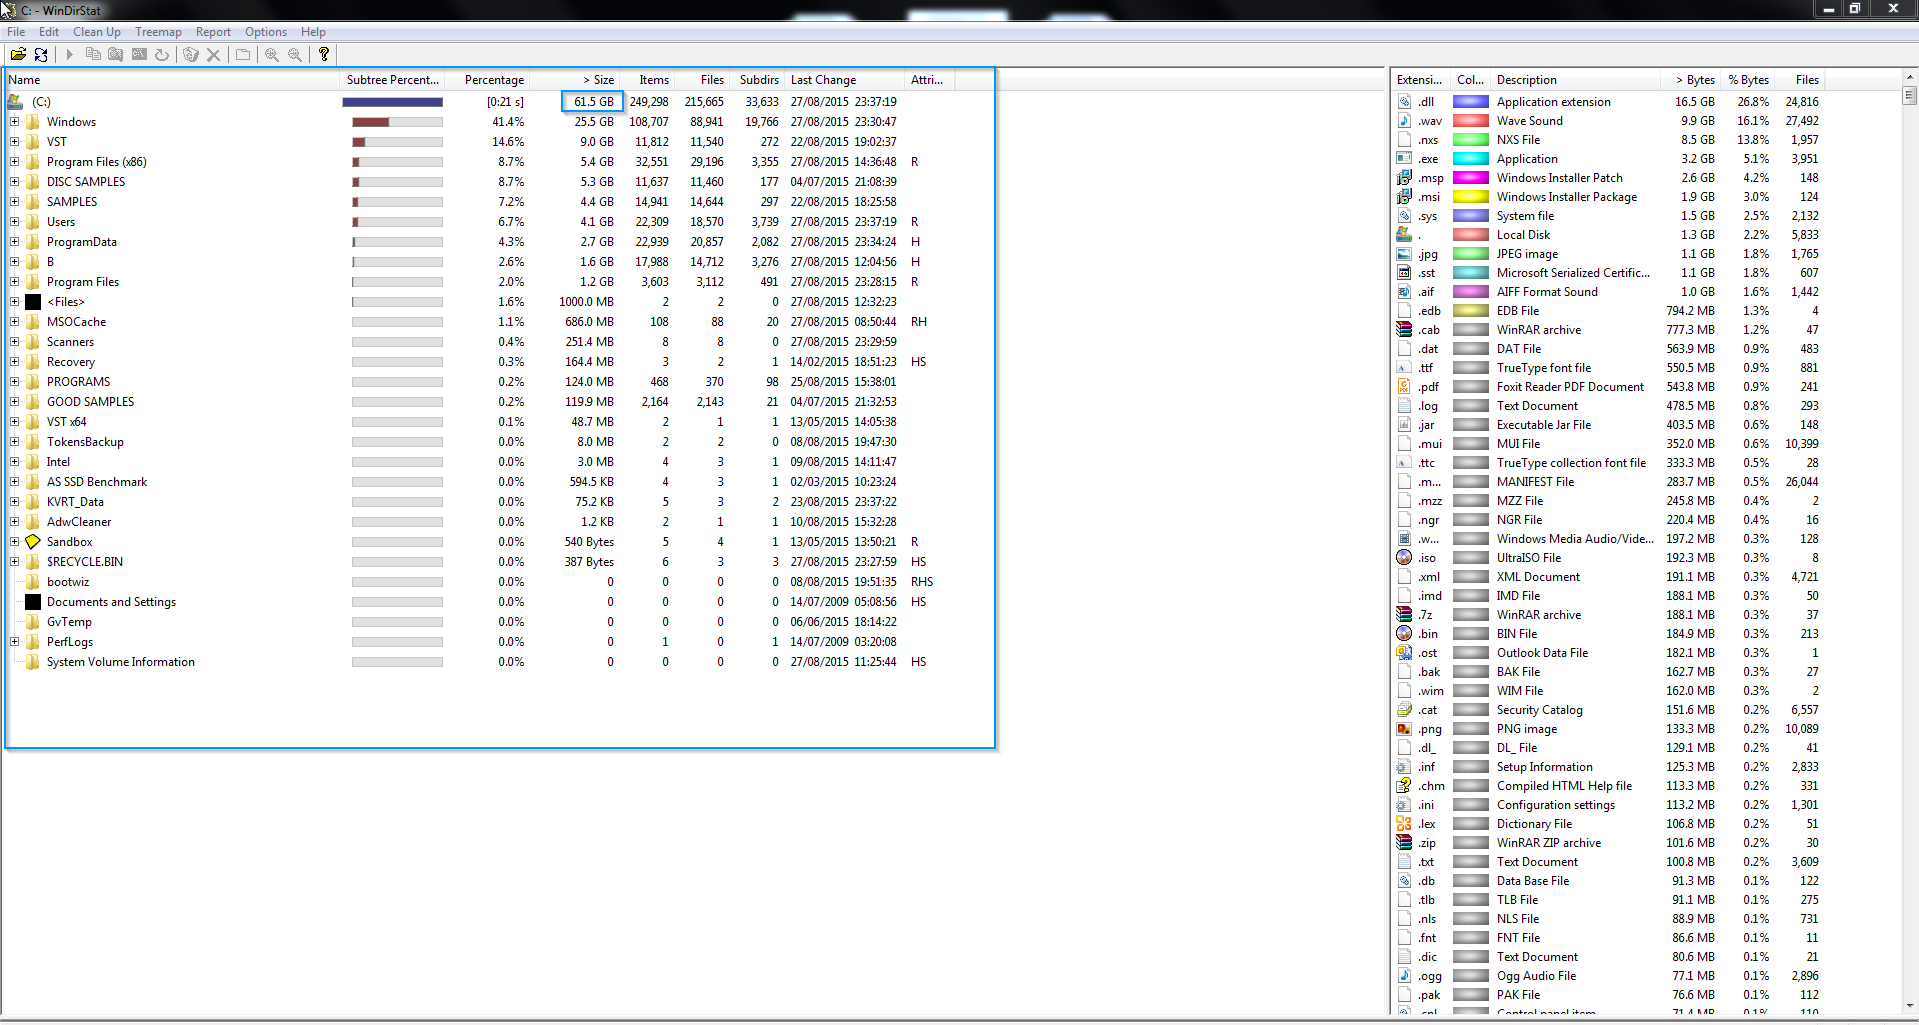The width and height of the screenshot is (1919, 1025).
Task: Click the .iso UltraISO file type icon
Action: coord(1404,558)
